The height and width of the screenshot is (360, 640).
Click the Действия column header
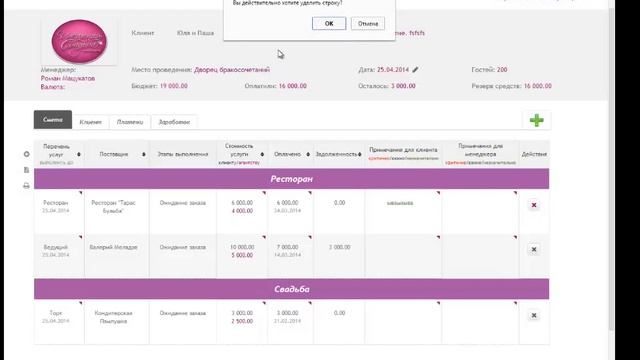click(534, 154)
